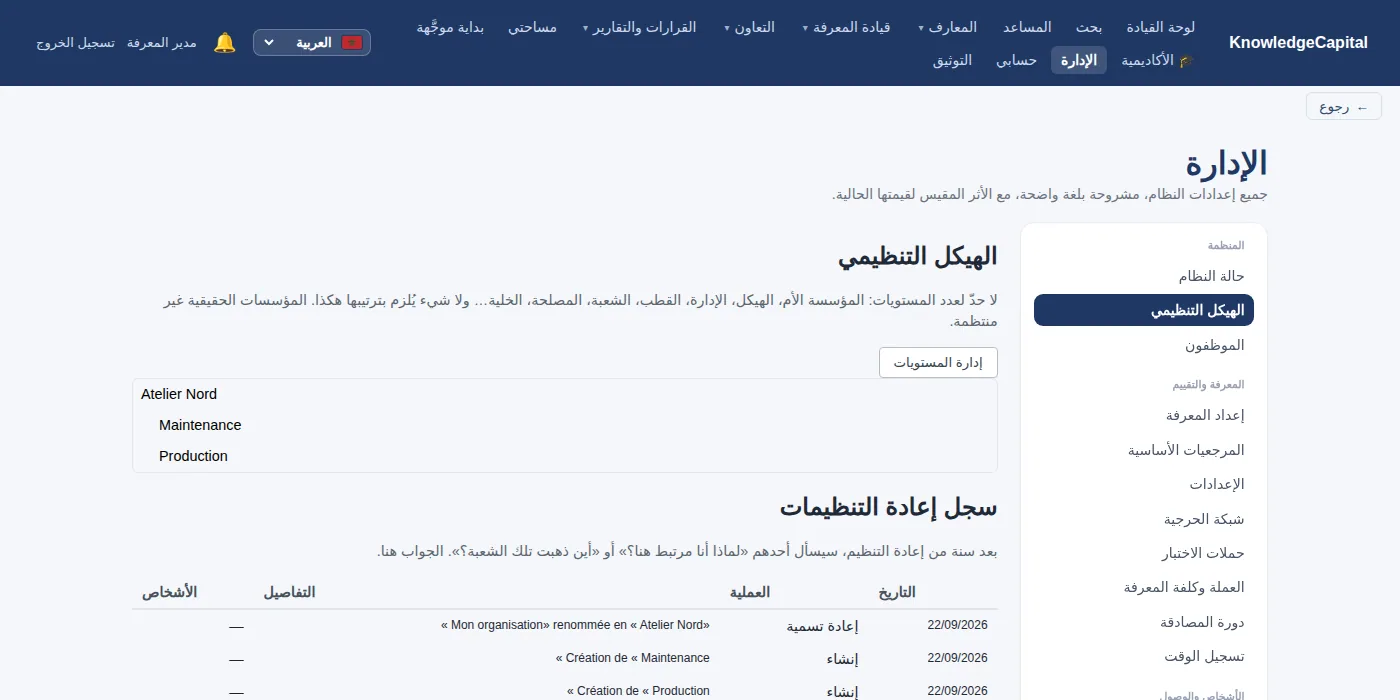Open المساعد navigation item
Viewport: 1400px width, 700px height.
pyautogui.click(x=1027, y=27)
